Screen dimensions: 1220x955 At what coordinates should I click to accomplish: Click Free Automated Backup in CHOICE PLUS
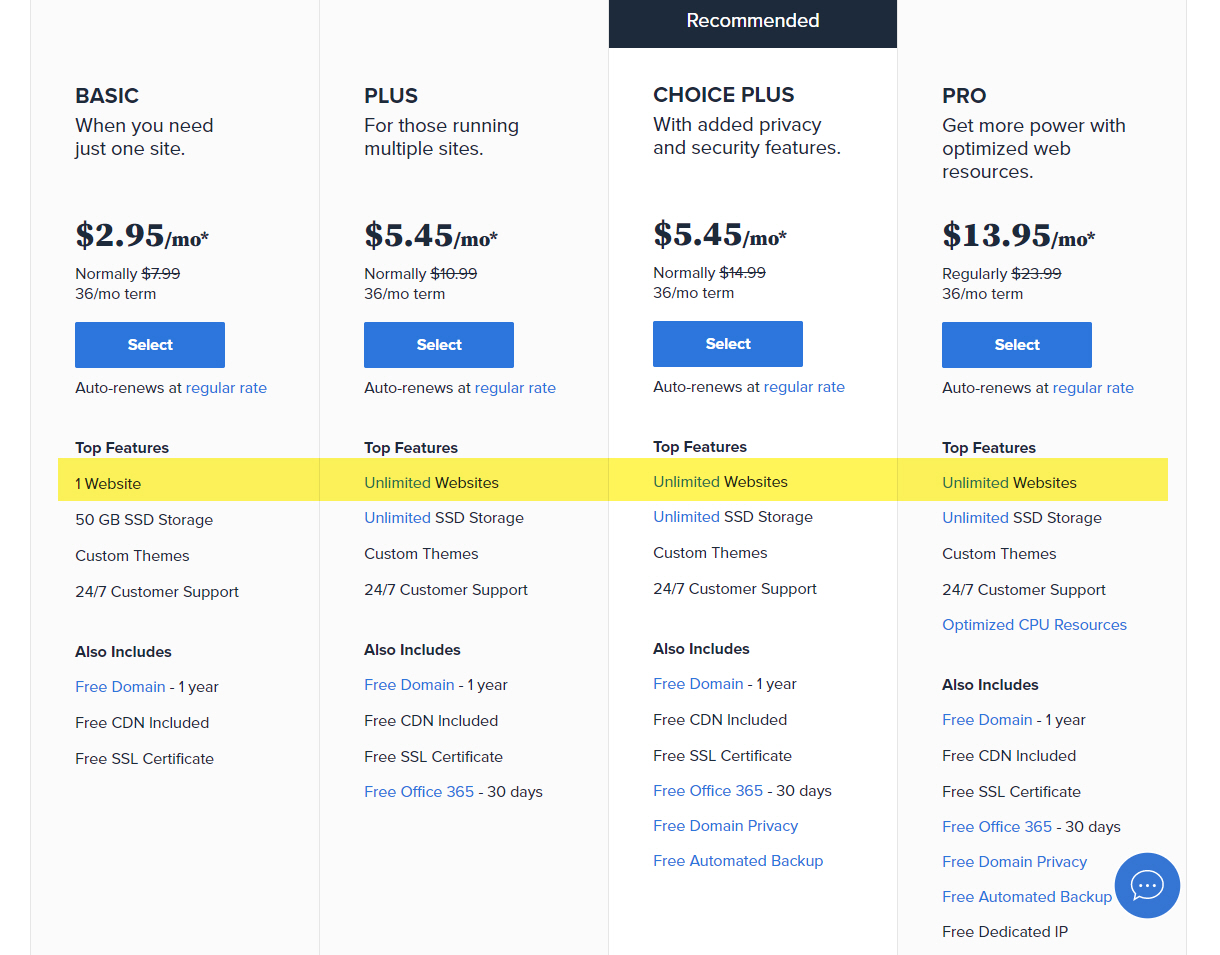(x=738, y=861)
